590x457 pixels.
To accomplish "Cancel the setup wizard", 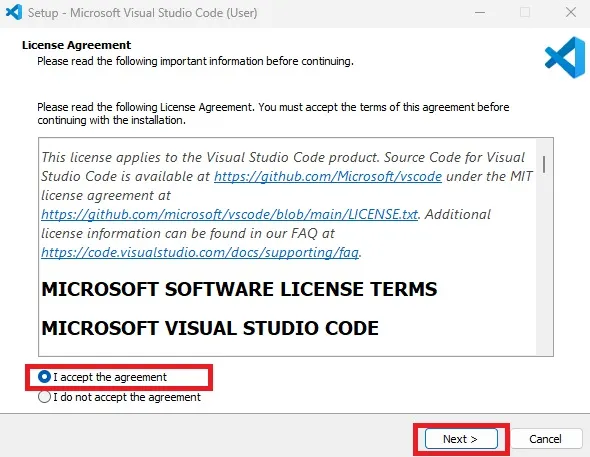I will click(546, 439).
